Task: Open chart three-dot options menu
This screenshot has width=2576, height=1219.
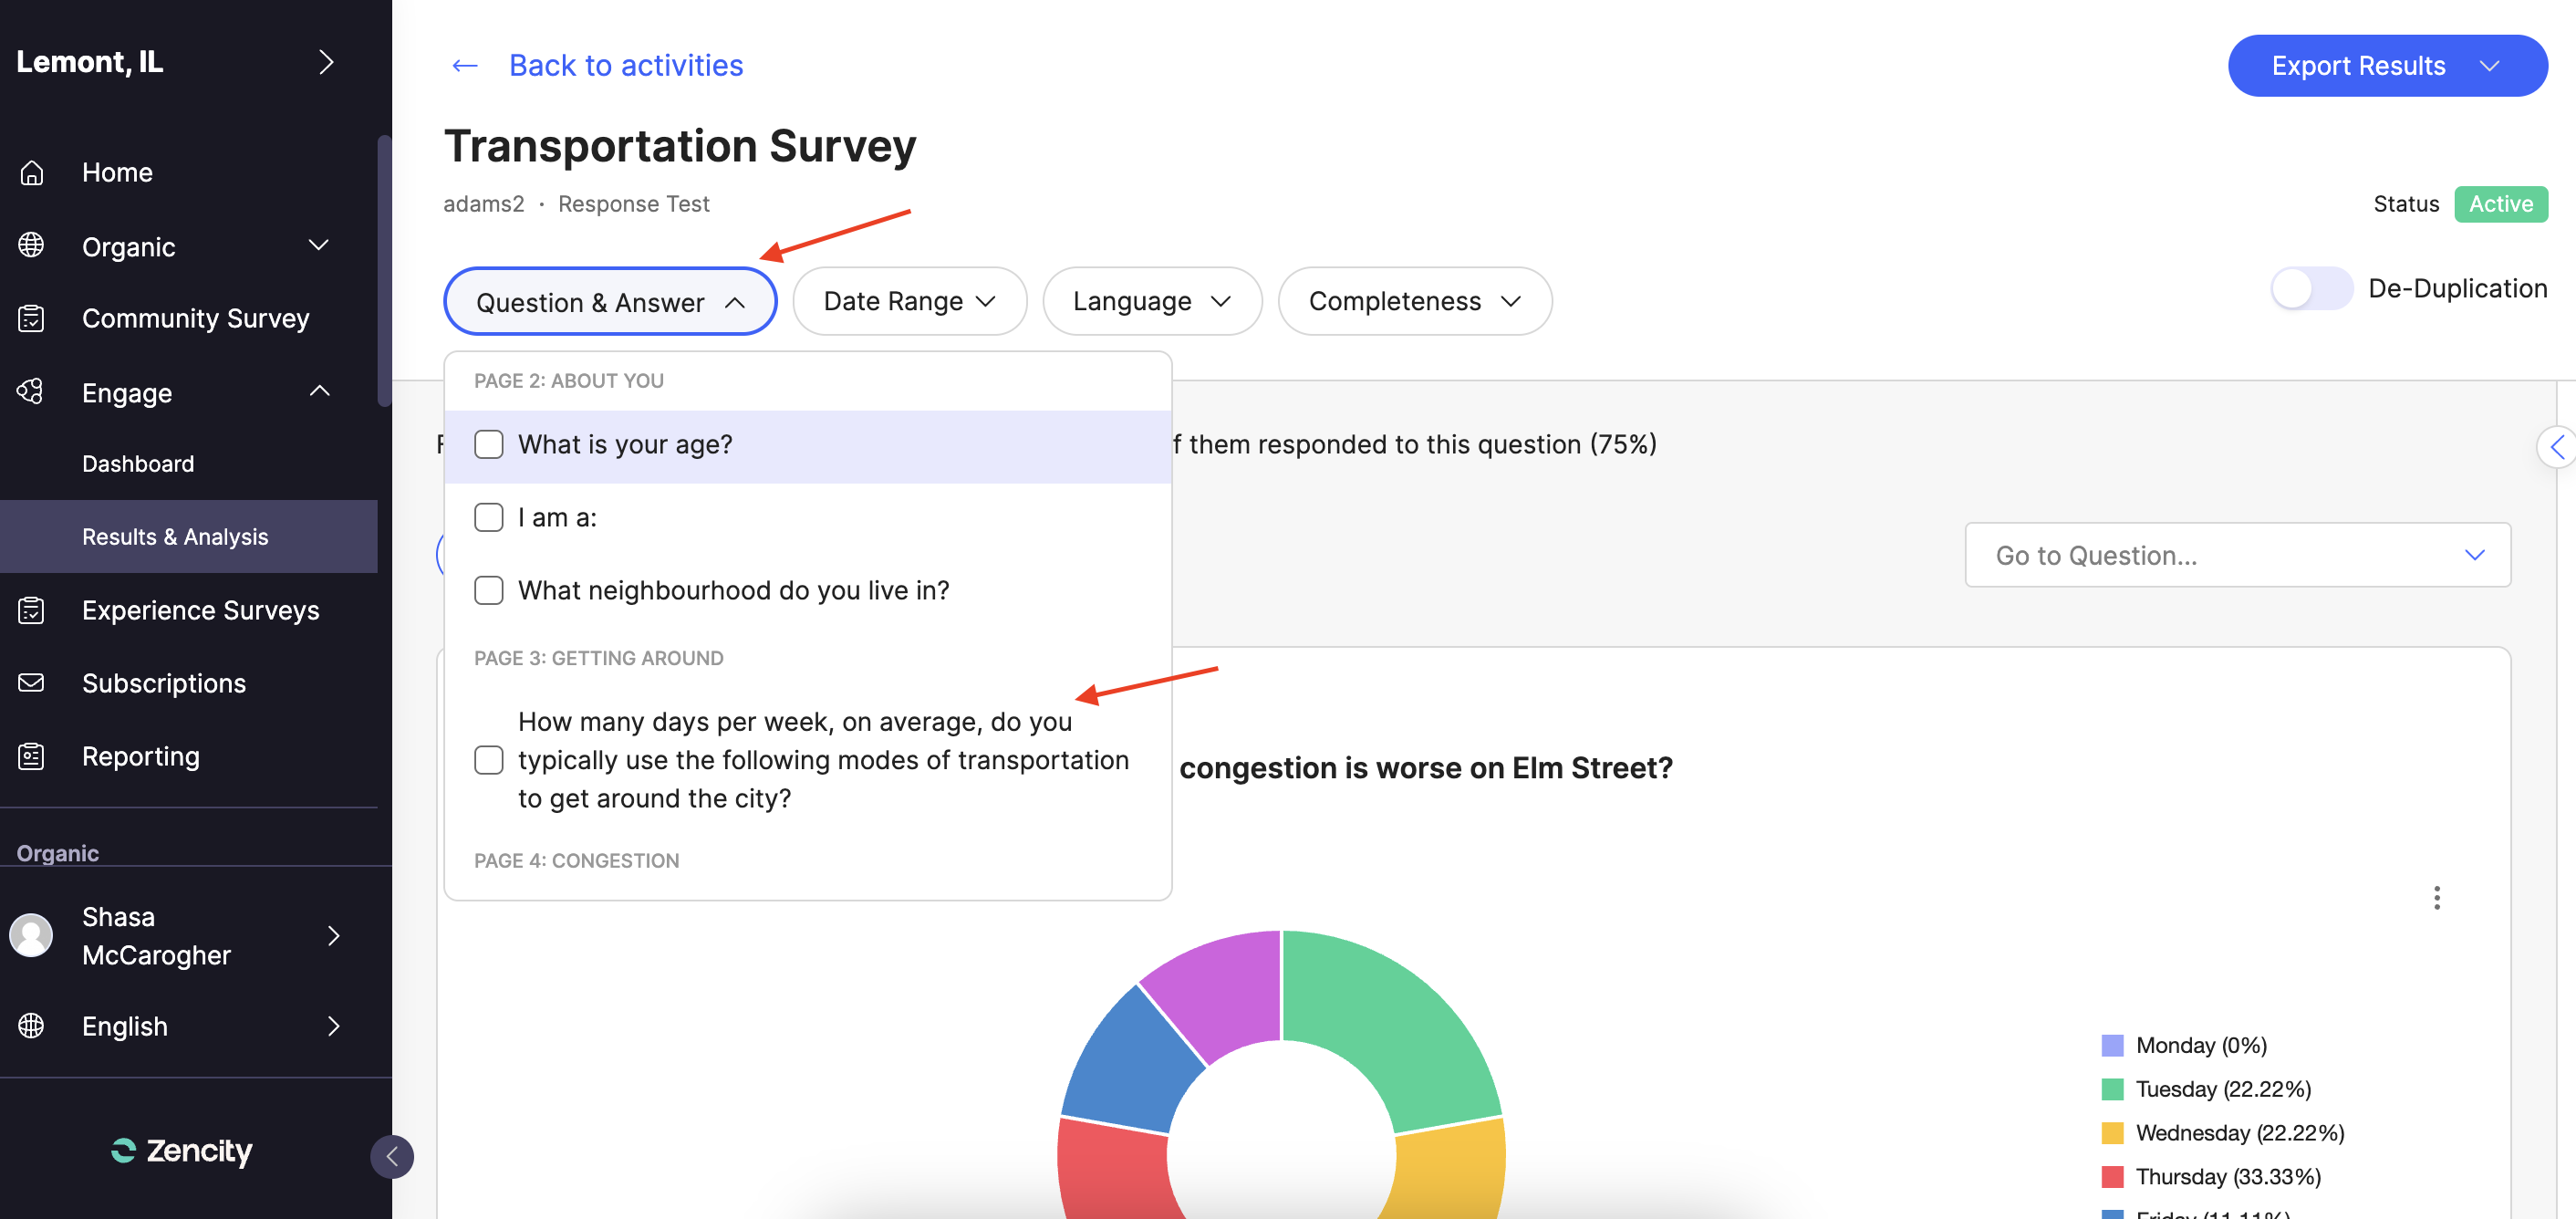Action: pyautogui.click(x=2436, y=897)
